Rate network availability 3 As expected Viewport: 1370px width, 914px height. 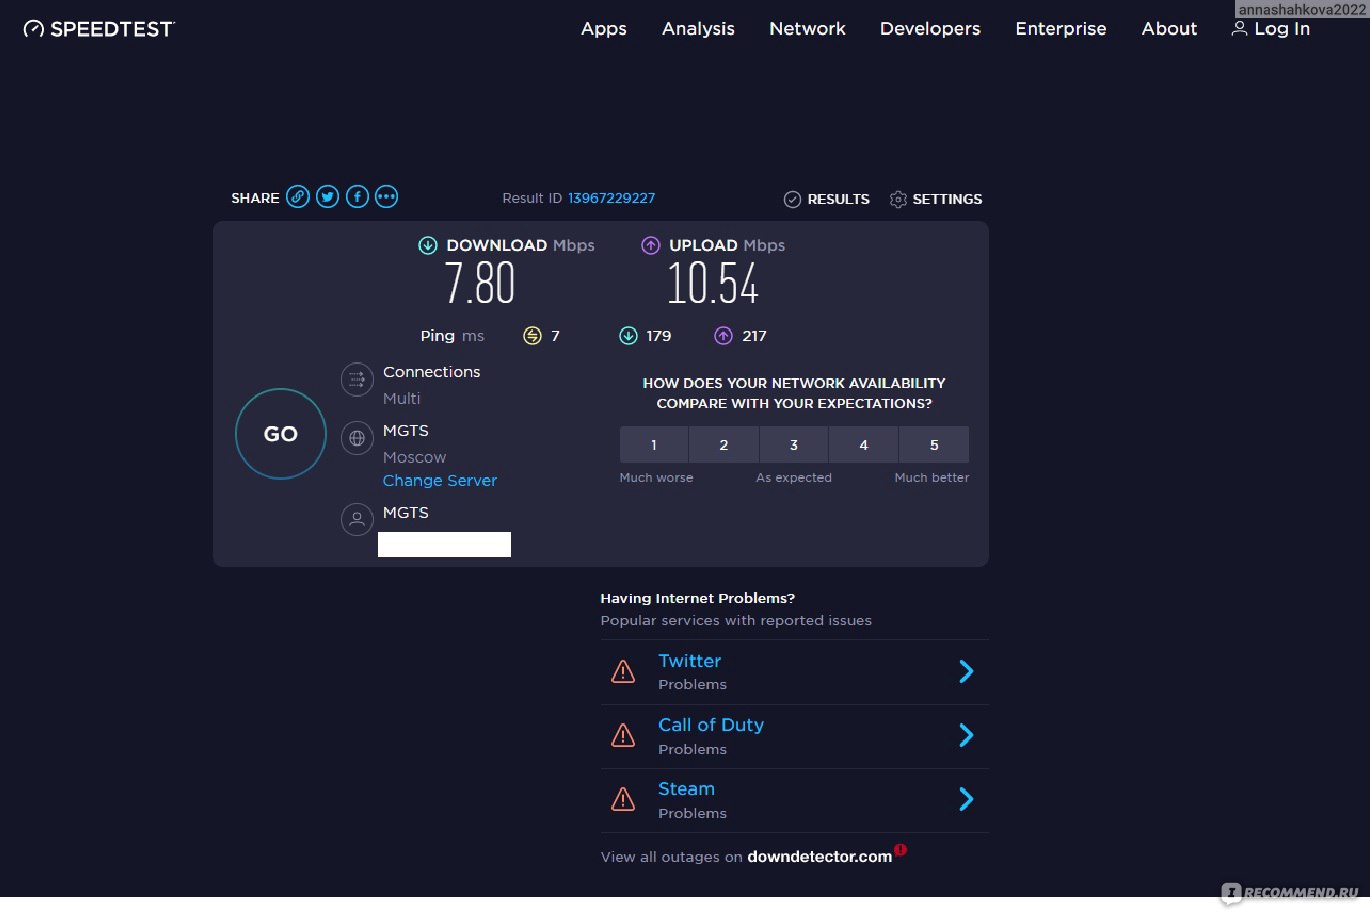(x=794, y=445)
